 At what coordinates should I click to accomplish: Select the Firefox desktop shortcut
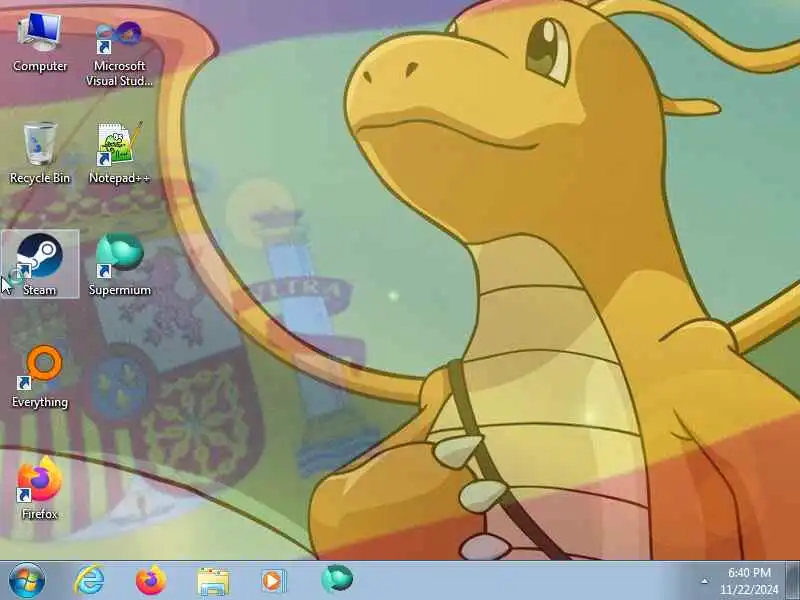pyautogui.click(x=40, y=489)
